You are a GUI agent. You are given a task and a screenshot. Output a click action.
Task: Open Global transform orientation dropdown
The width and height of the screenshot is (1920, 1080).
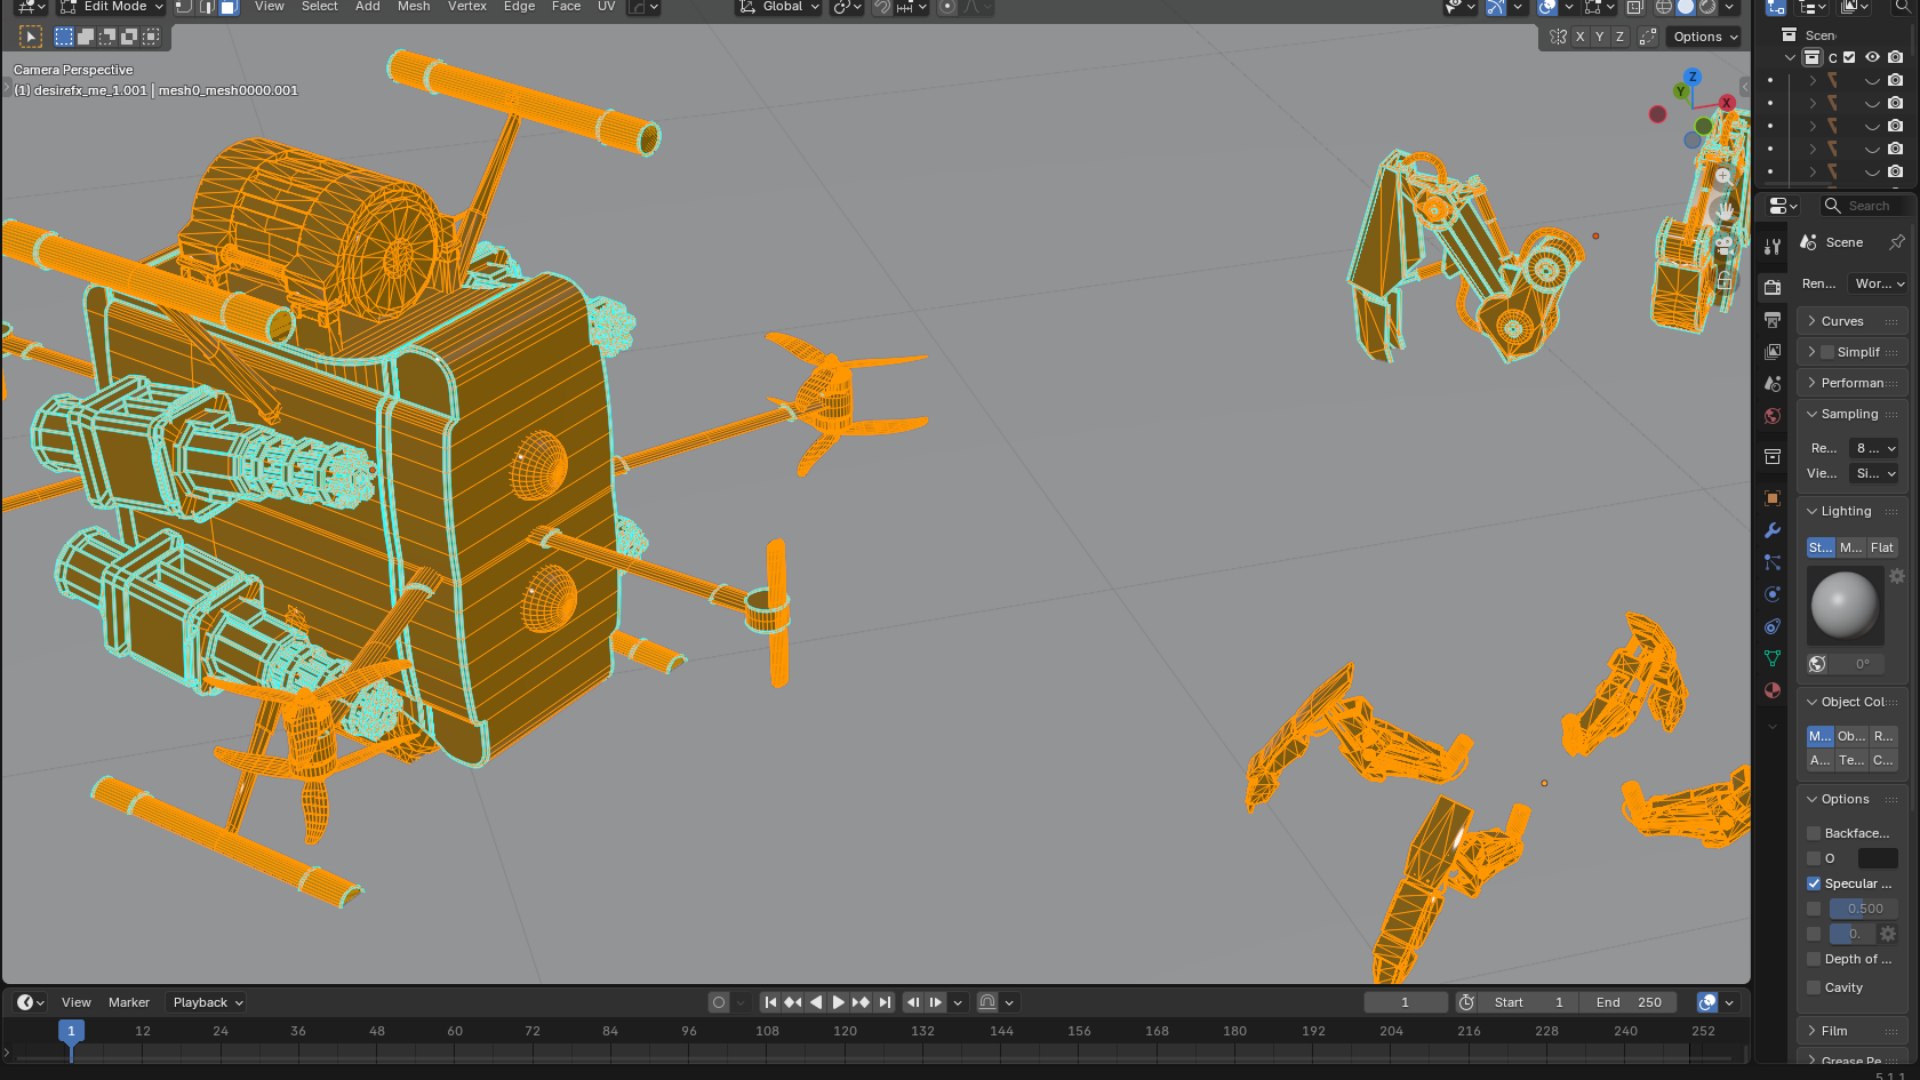point(780,7)
